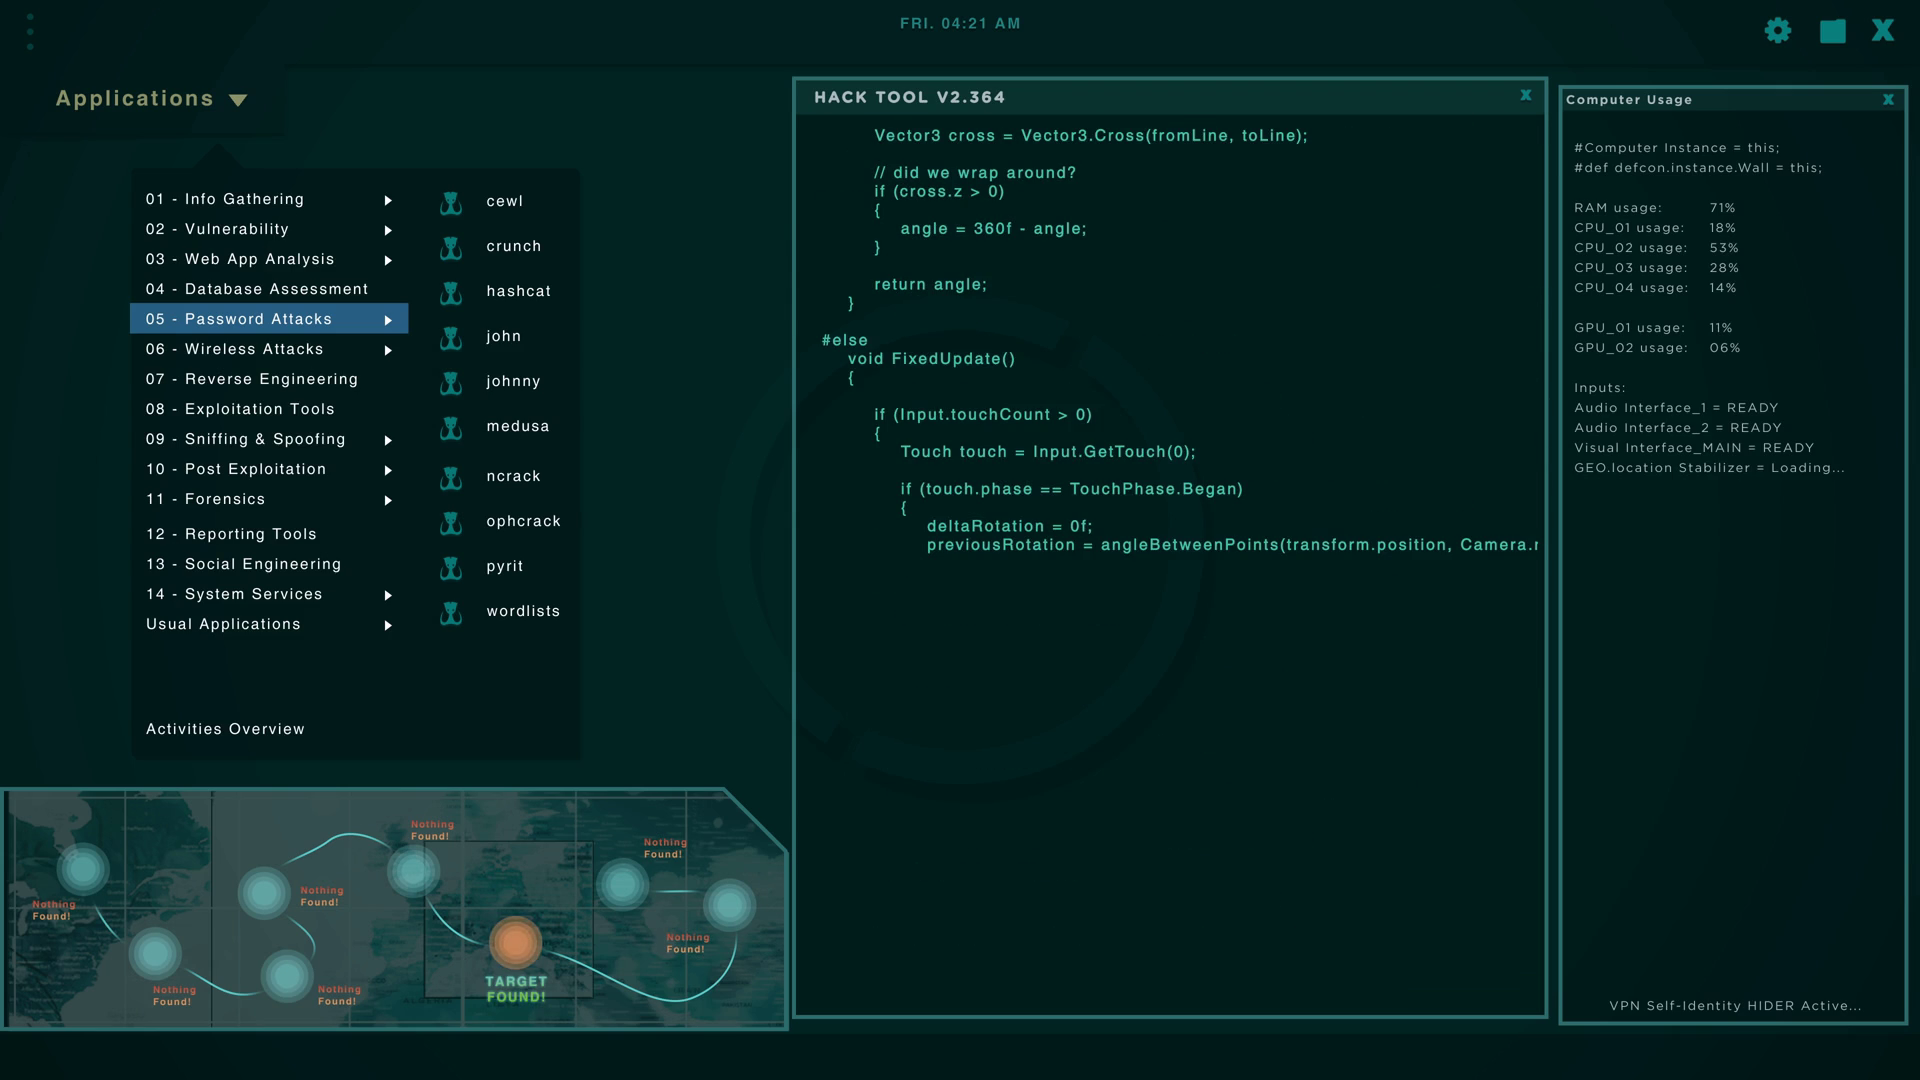Open the 13 - Social Engineering entry
The image size is (1920, 1080).
[244, 564]
